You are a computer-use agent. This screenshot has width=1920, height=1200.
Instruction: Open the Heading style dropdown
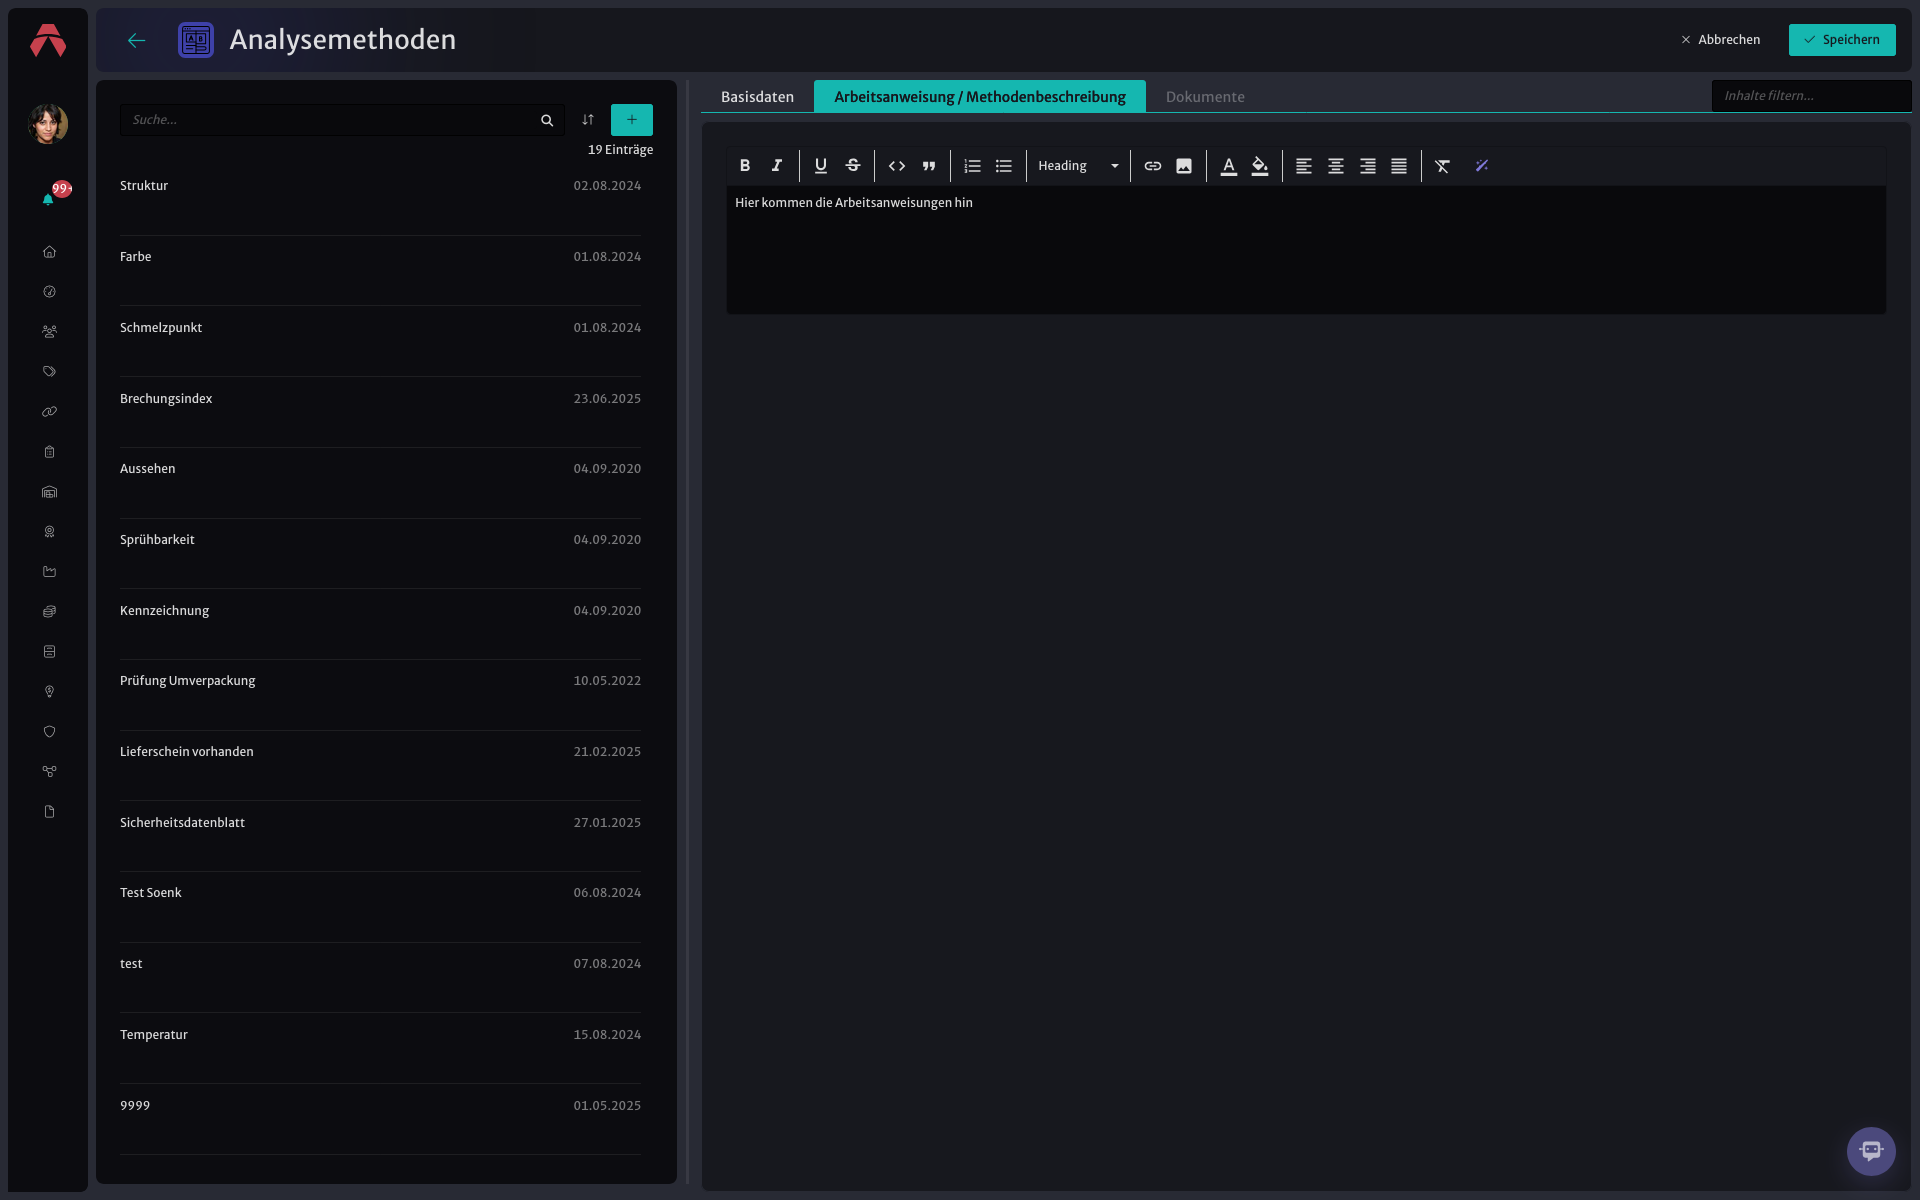coord(1078,166)
